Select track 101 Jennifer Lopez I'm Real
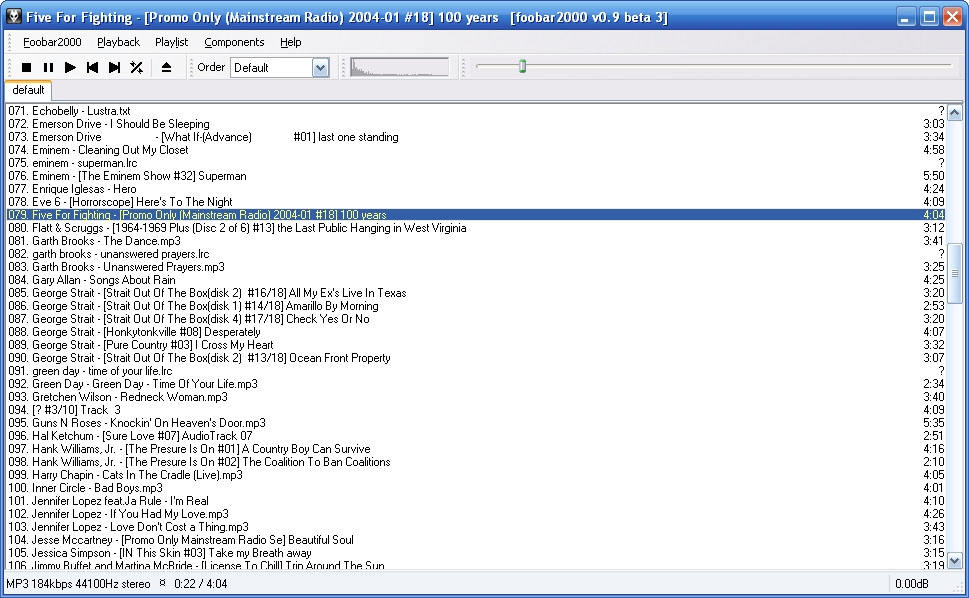The image size is (969, 598). [x=475, y=500]
